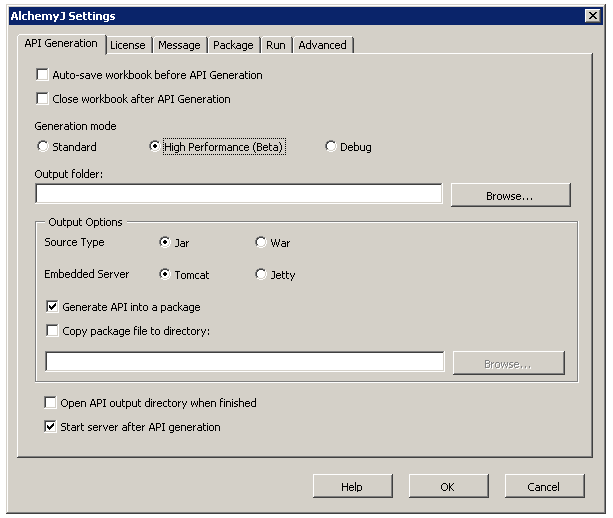Enable Auto-save workbook before API Generation
The image size is (613, 518).
[42, 75]
